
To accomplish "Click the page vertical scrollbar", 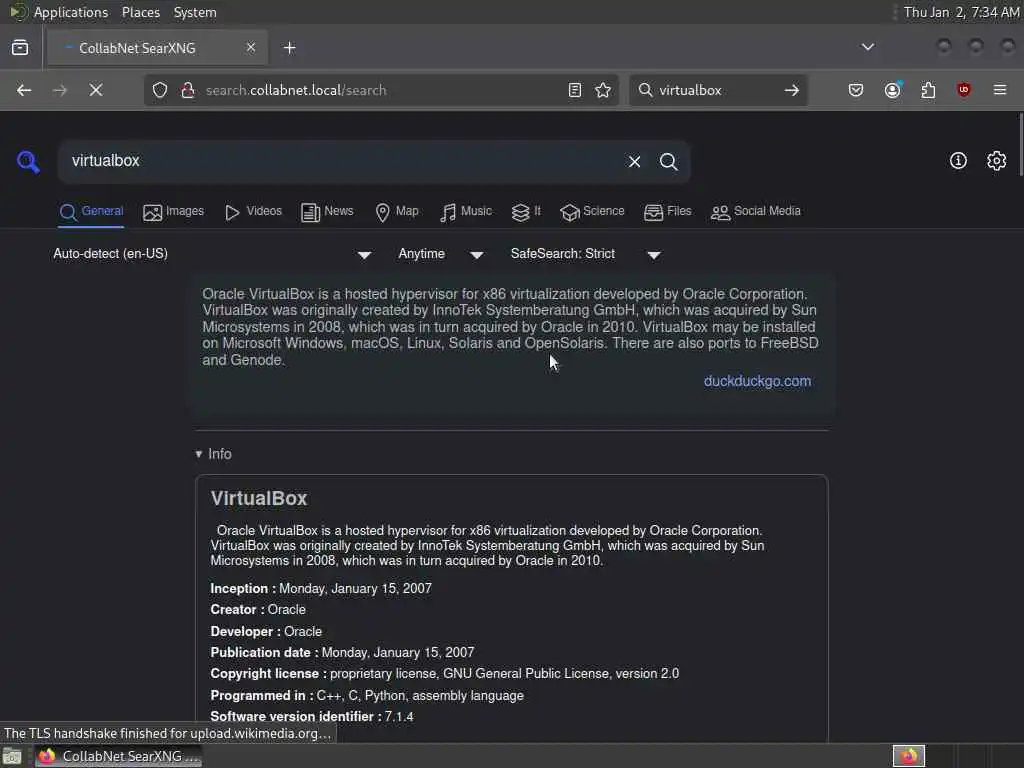I will click(x=1020, y=145).
